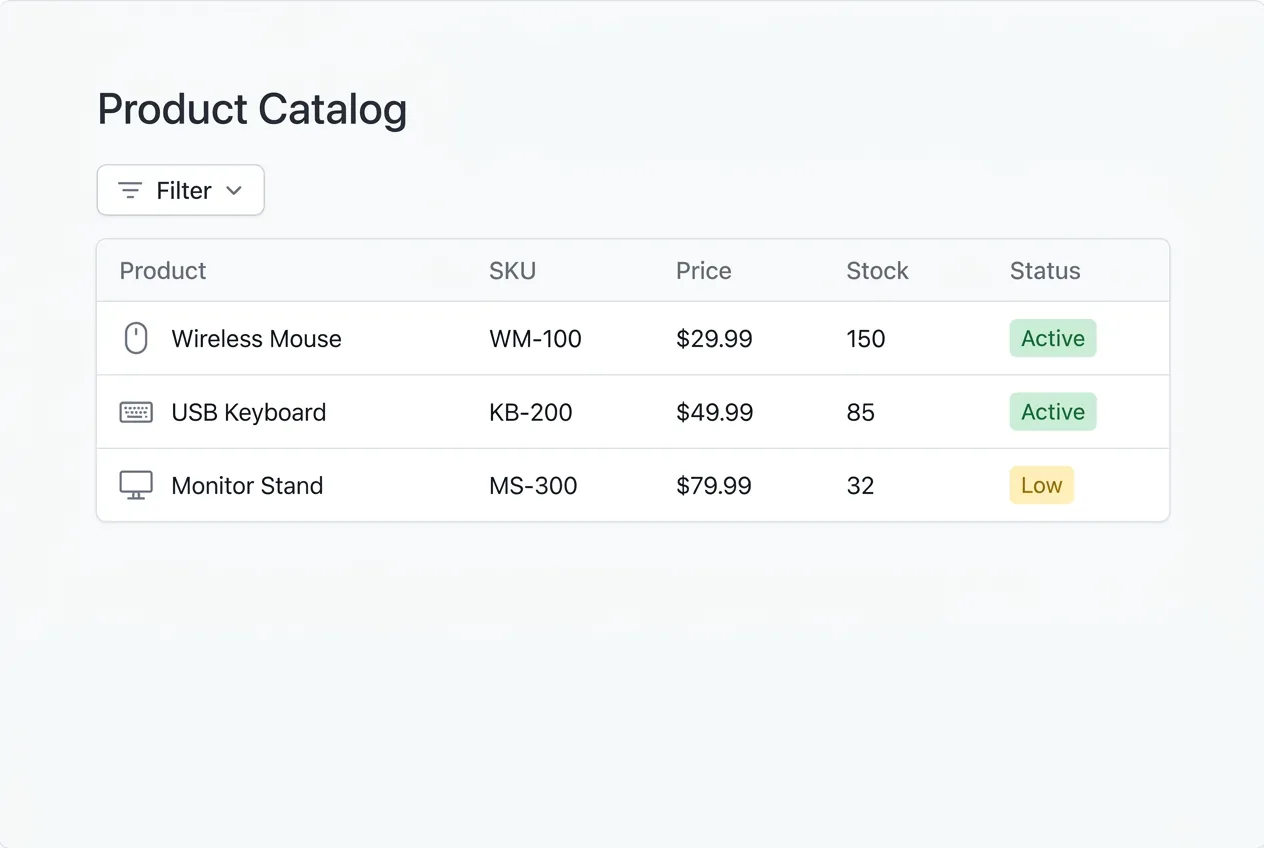
Task: Open the Filter dropdown
Action: pos(180,190)
